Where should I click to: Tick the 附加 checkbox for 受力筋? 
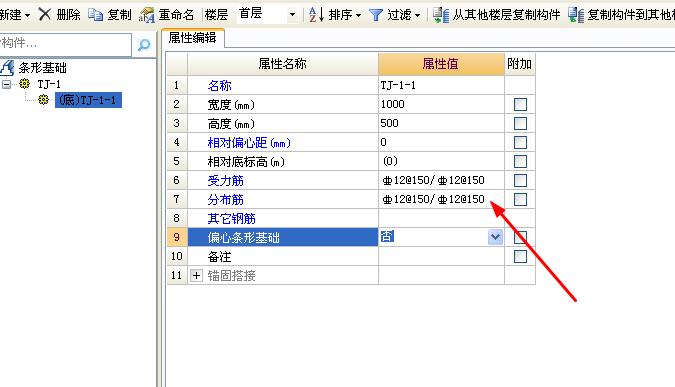pos(520,180)
